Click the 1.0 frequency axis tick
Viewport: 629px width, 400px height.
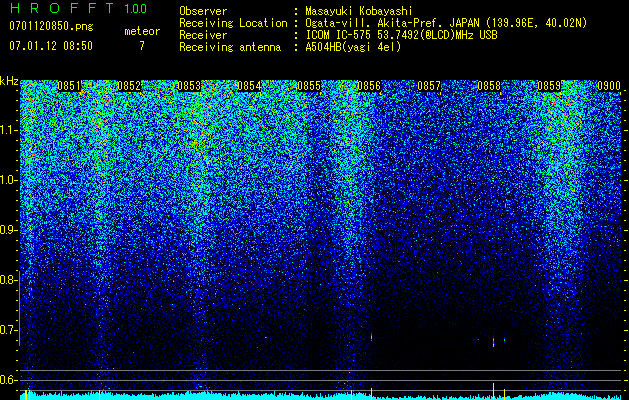[x=9, y=180]
